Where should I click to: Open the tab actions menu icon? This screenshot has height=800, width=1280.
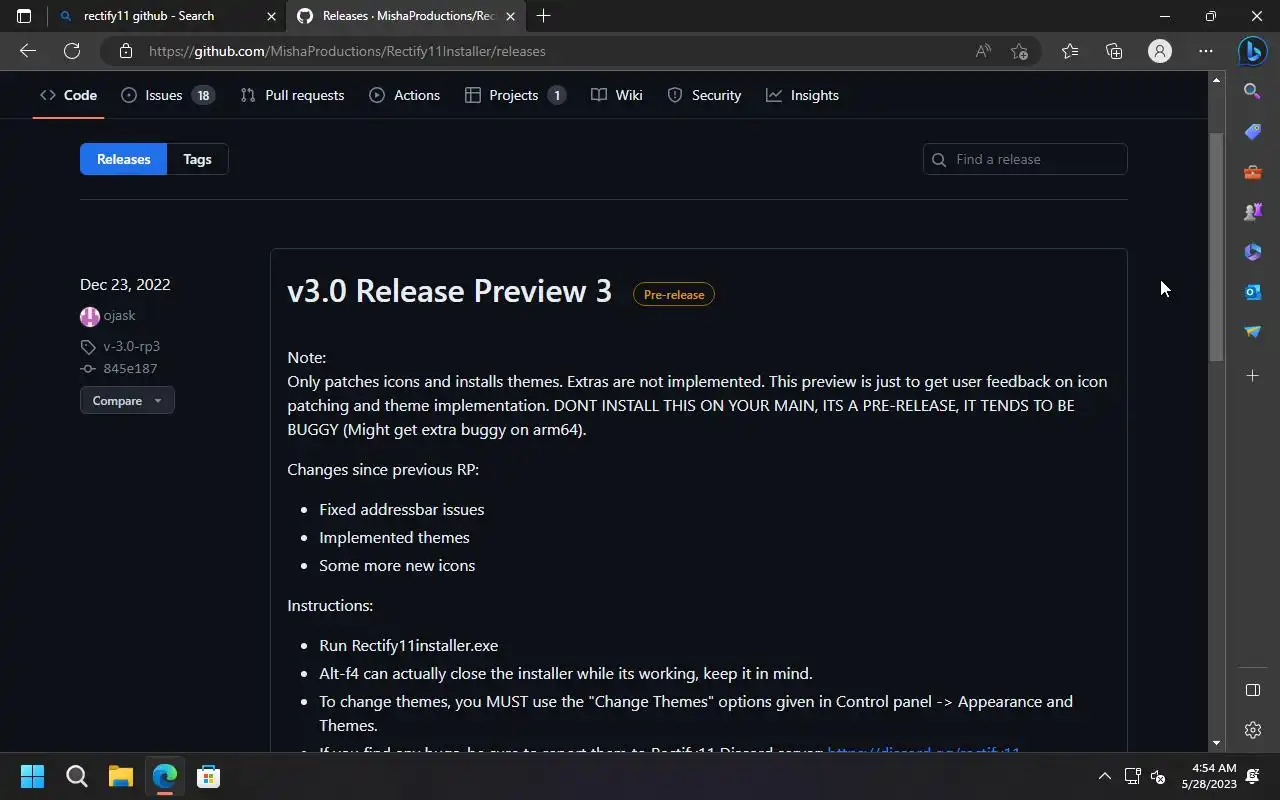point(24,16)
